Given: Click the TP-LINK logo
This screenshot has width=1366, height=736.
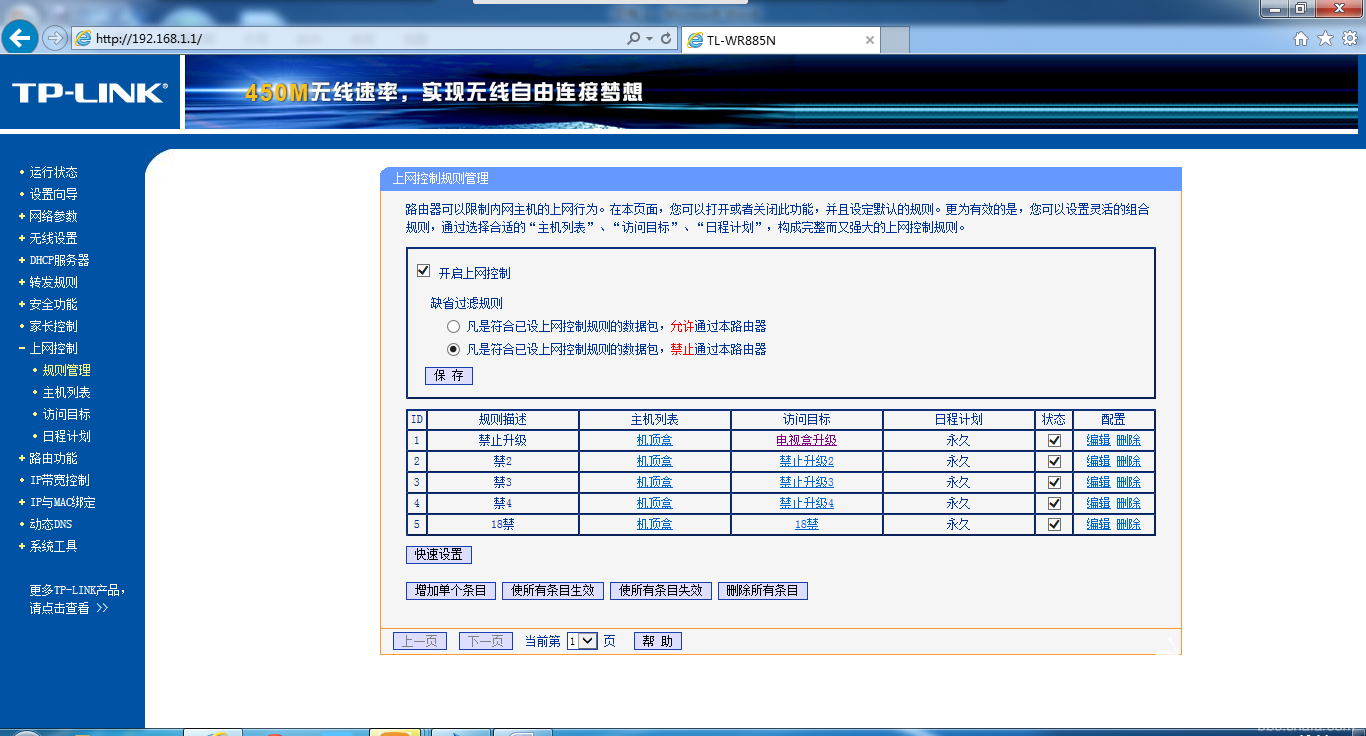Looking at the screenshot, I should [x=90, y=93].
